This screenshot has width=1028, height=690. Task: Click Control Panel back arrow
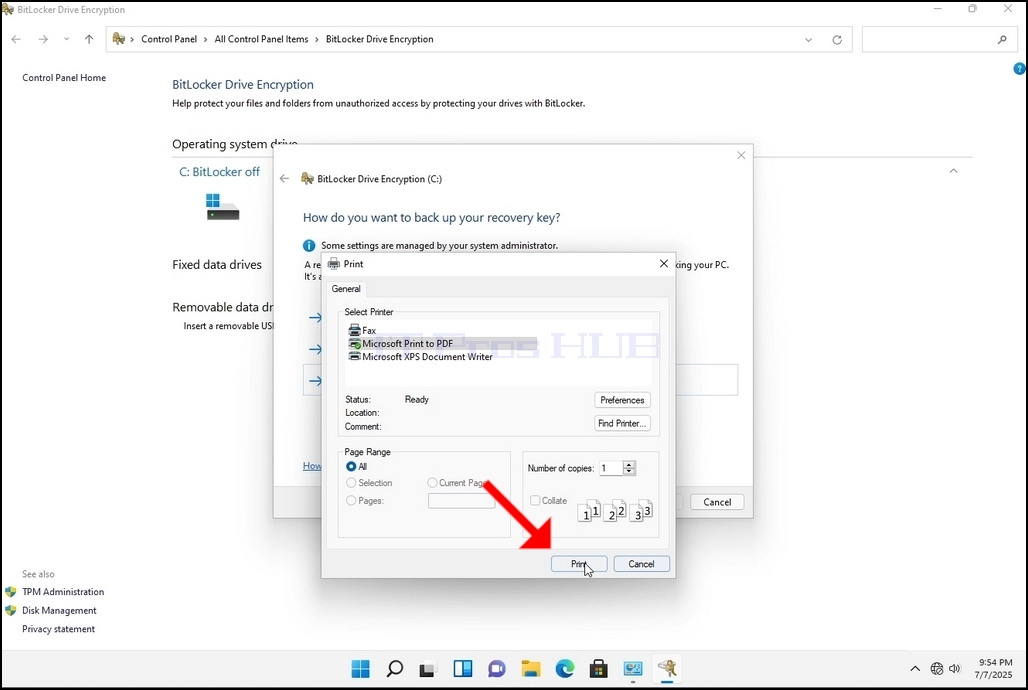(16, 39)
